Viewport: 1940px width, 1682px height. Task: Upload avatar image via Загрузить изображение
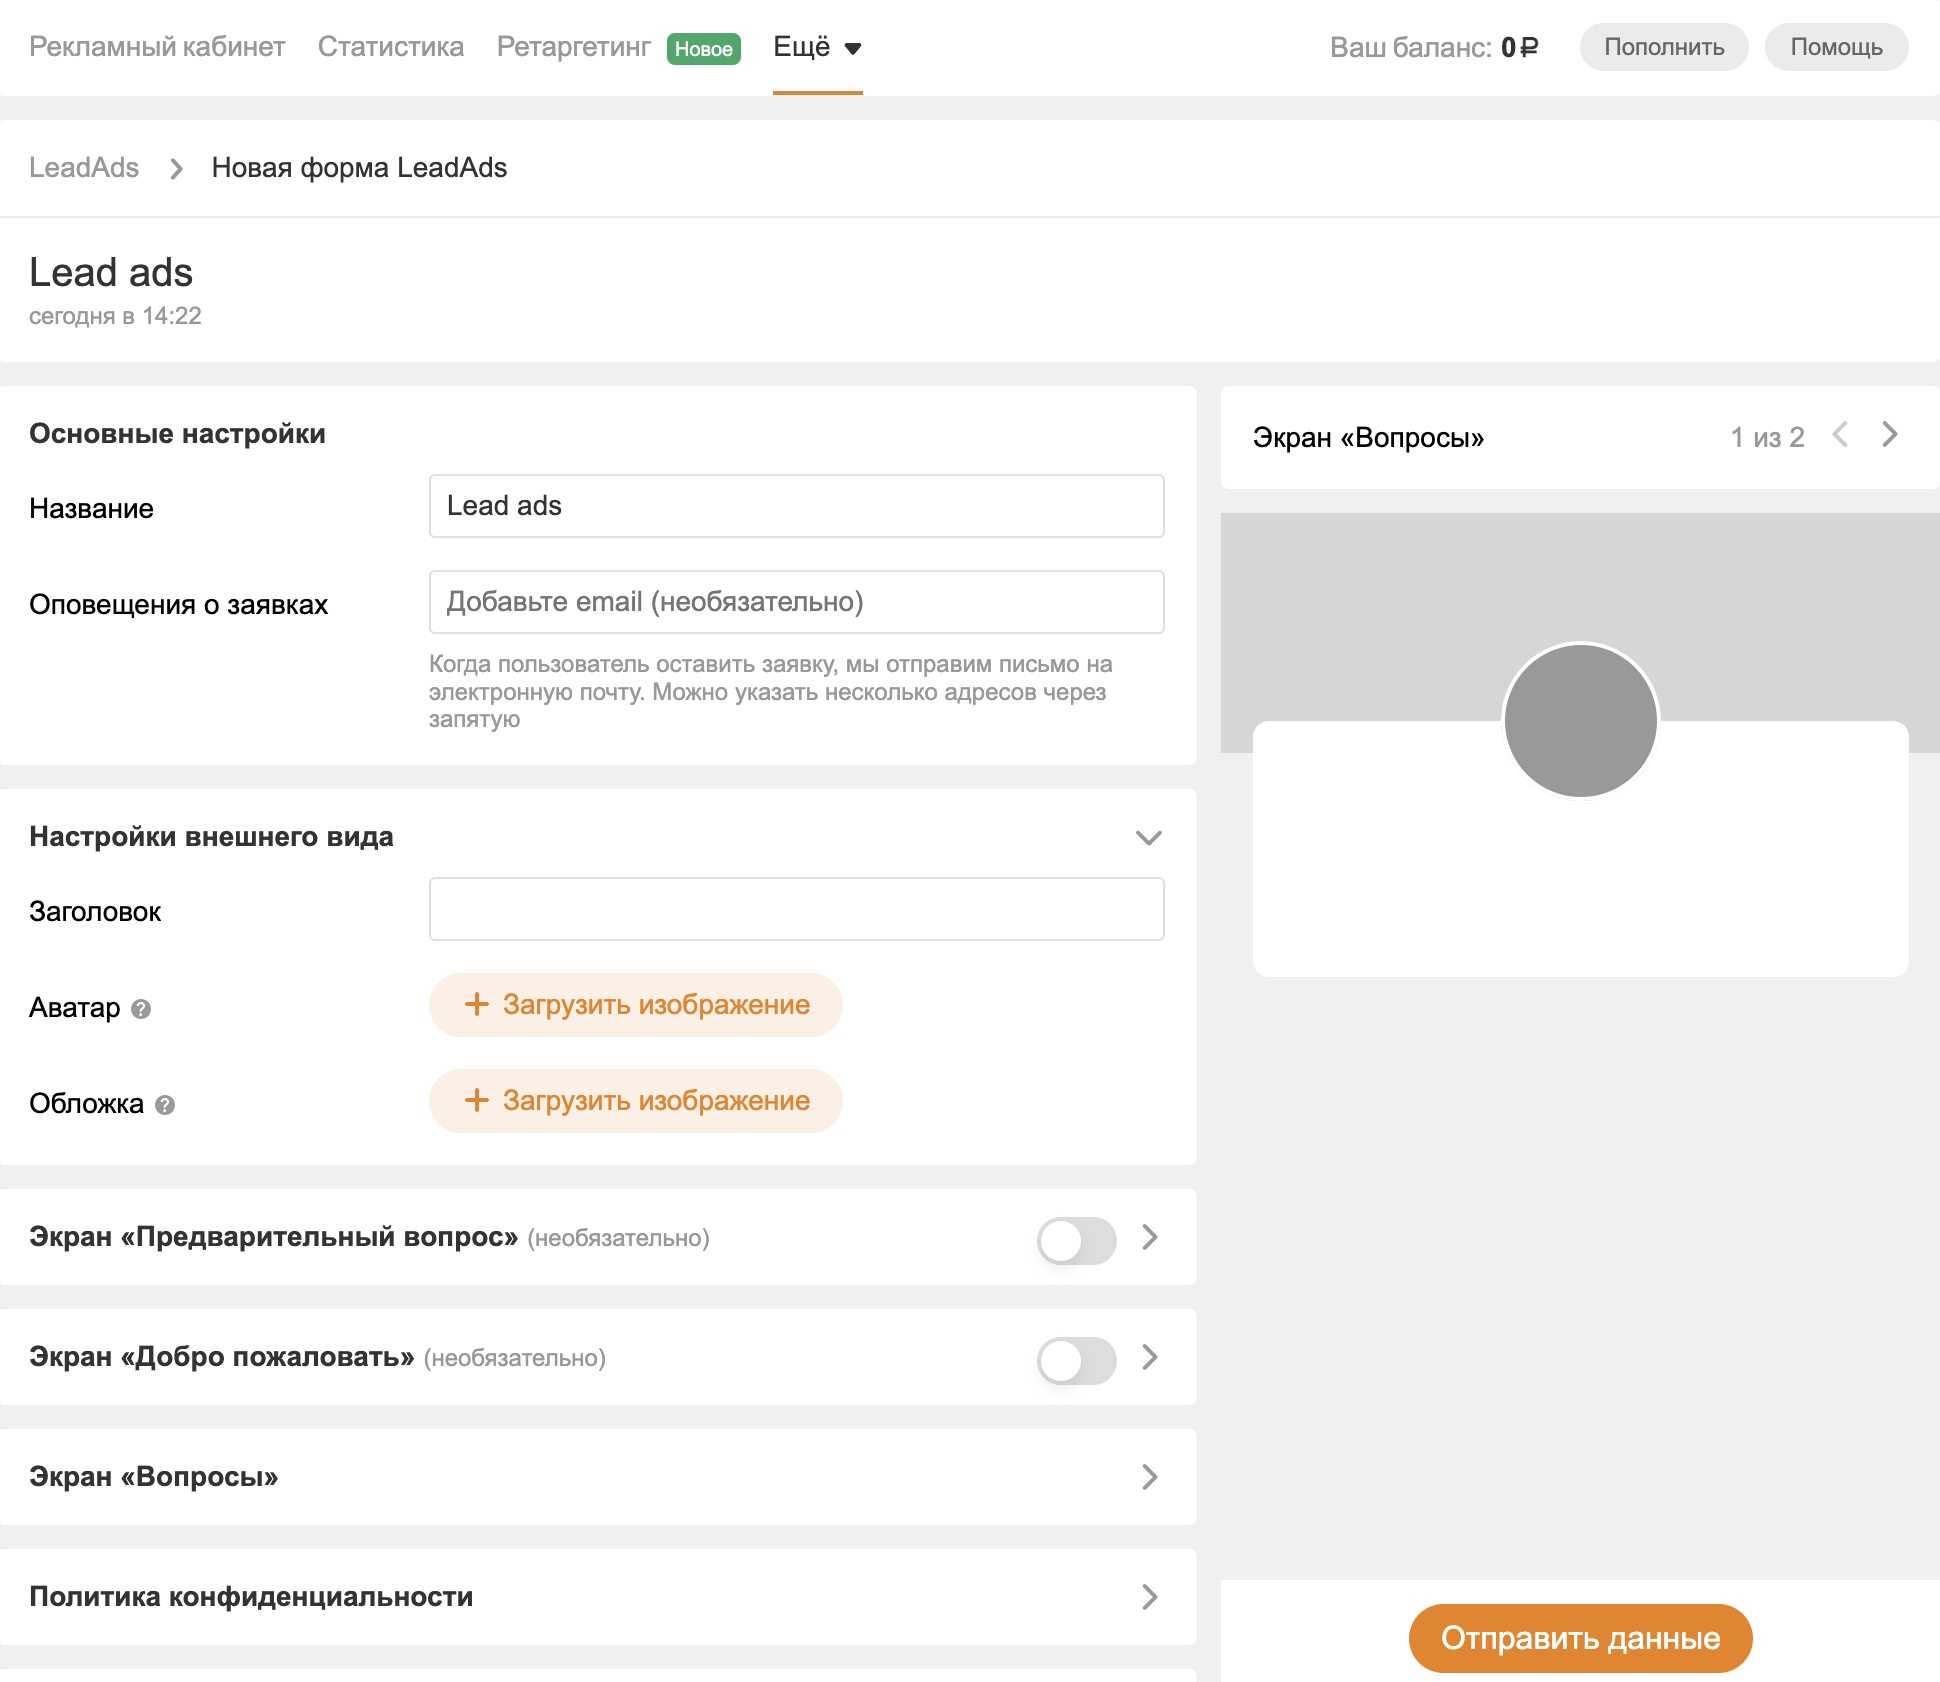(636, 1005)
